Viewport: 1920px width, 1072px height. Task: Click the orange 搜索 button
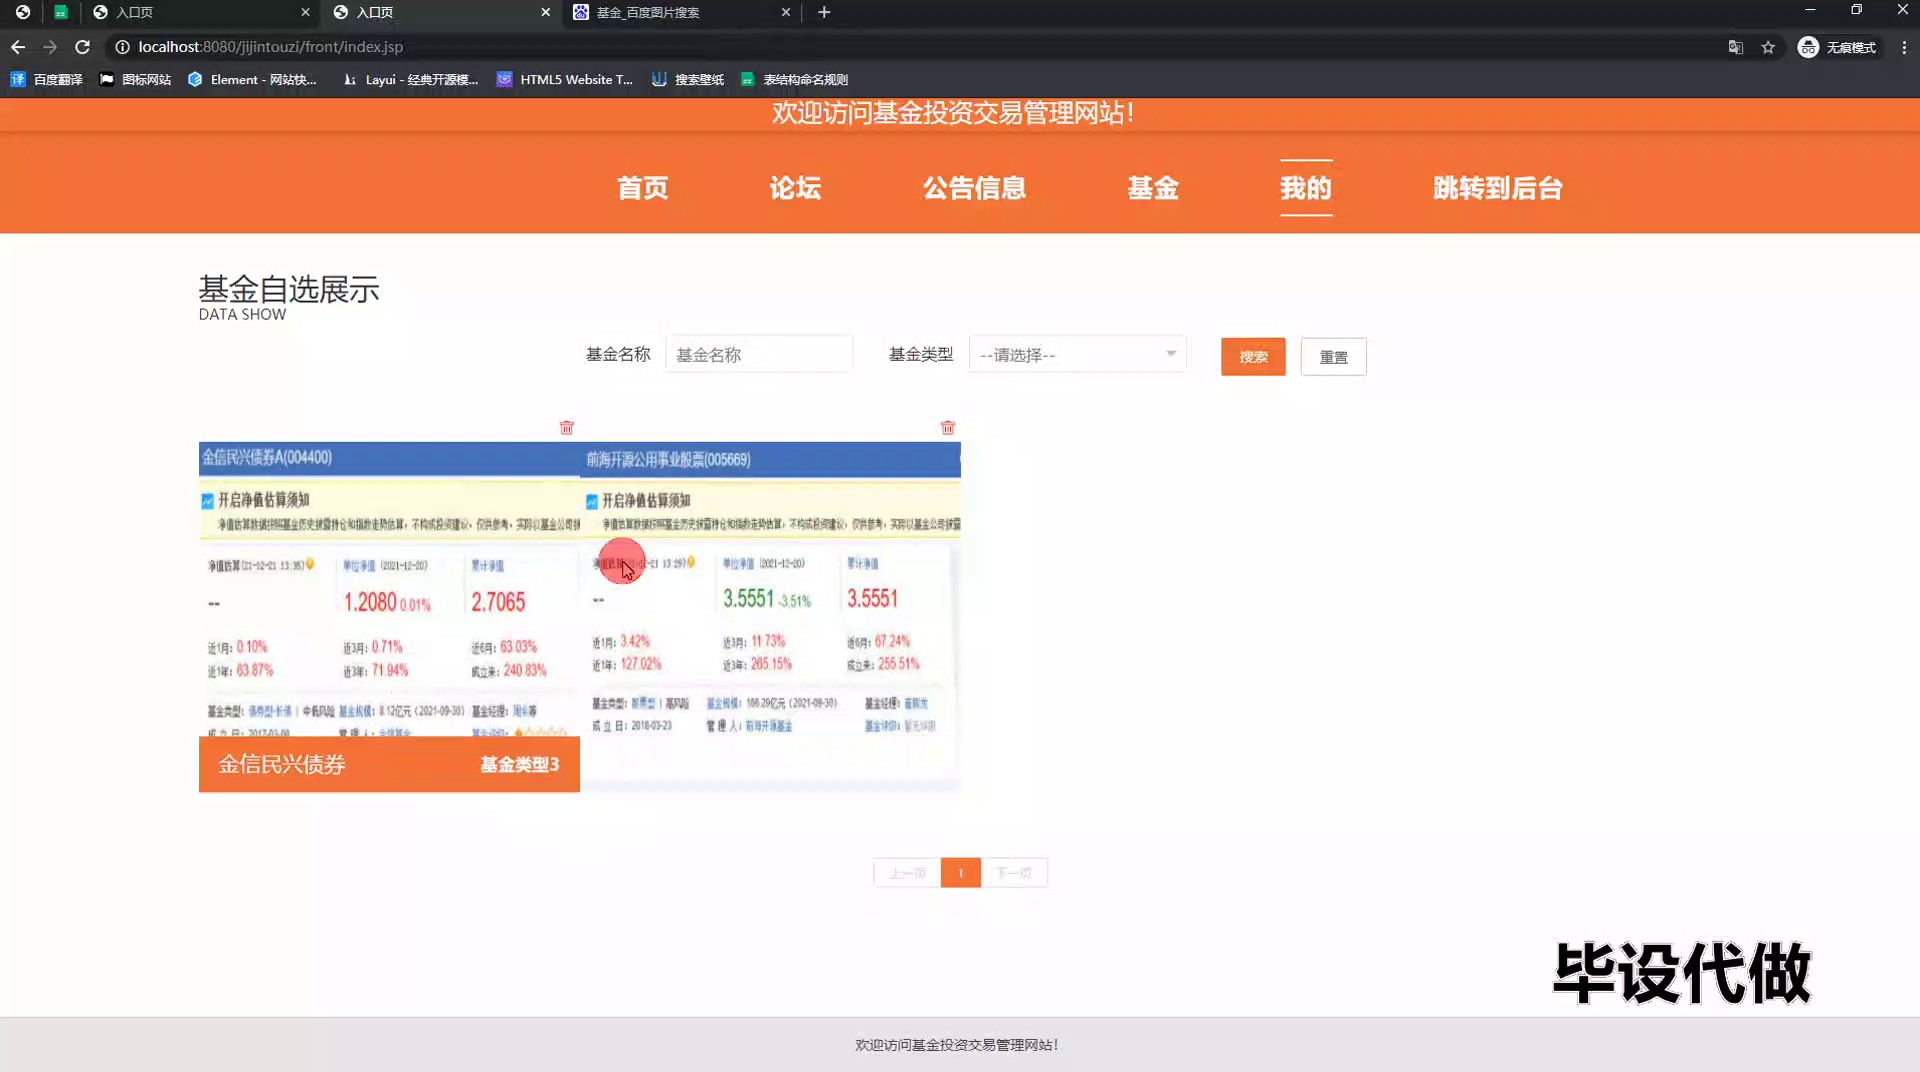[1253, 357]
